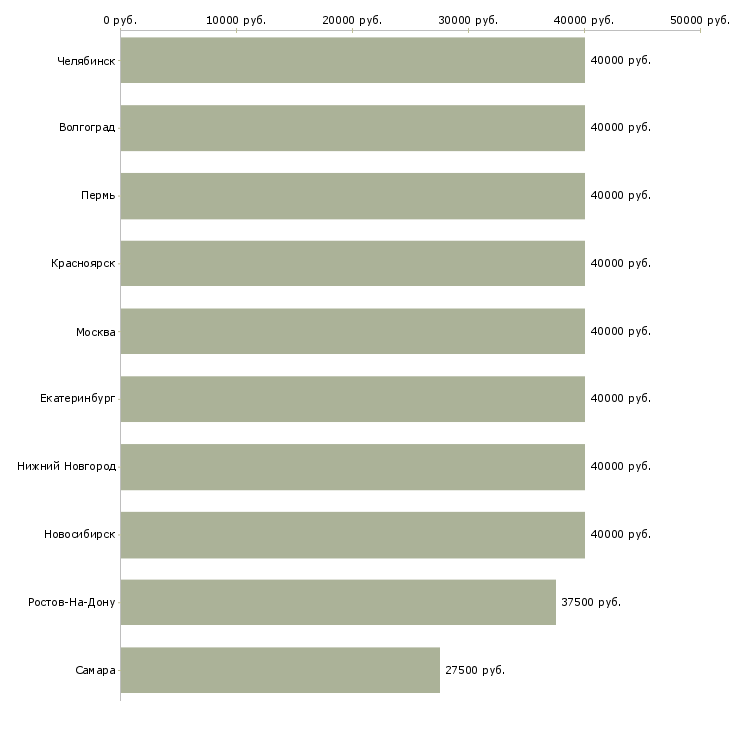Viewport: 730px width, 730px height.
Task: Select the 20000 руб. axis label
Action: 352,20
